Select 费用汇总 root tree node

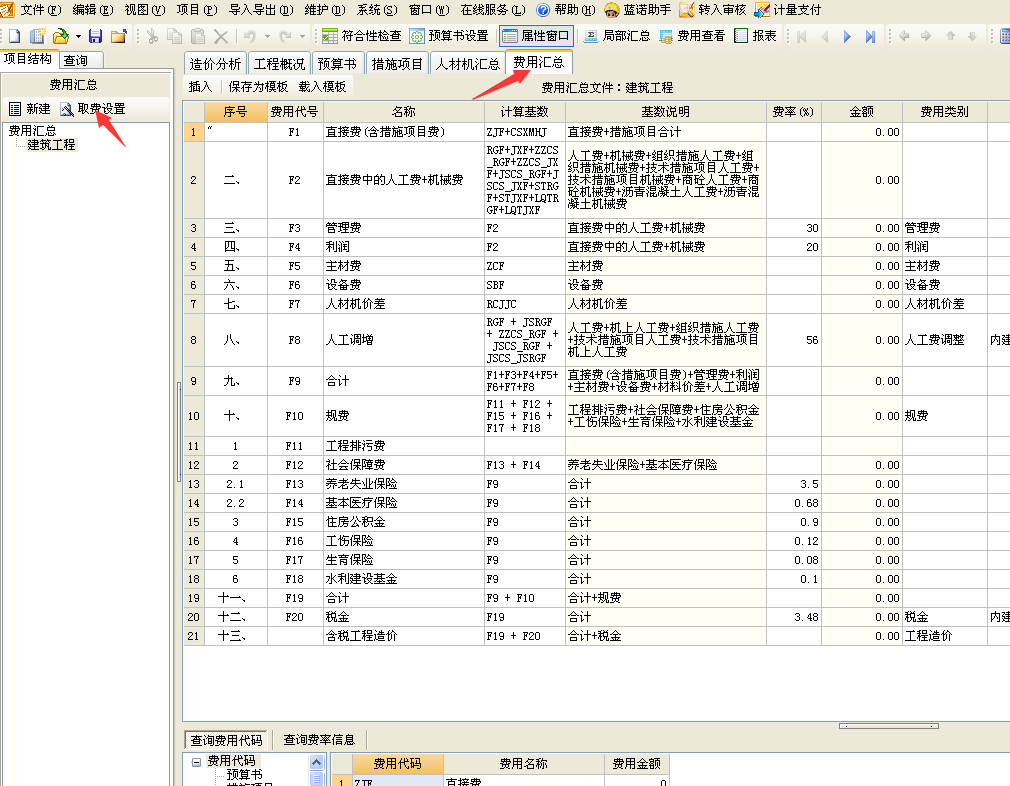pyautogui.click(x=32, y=131)
